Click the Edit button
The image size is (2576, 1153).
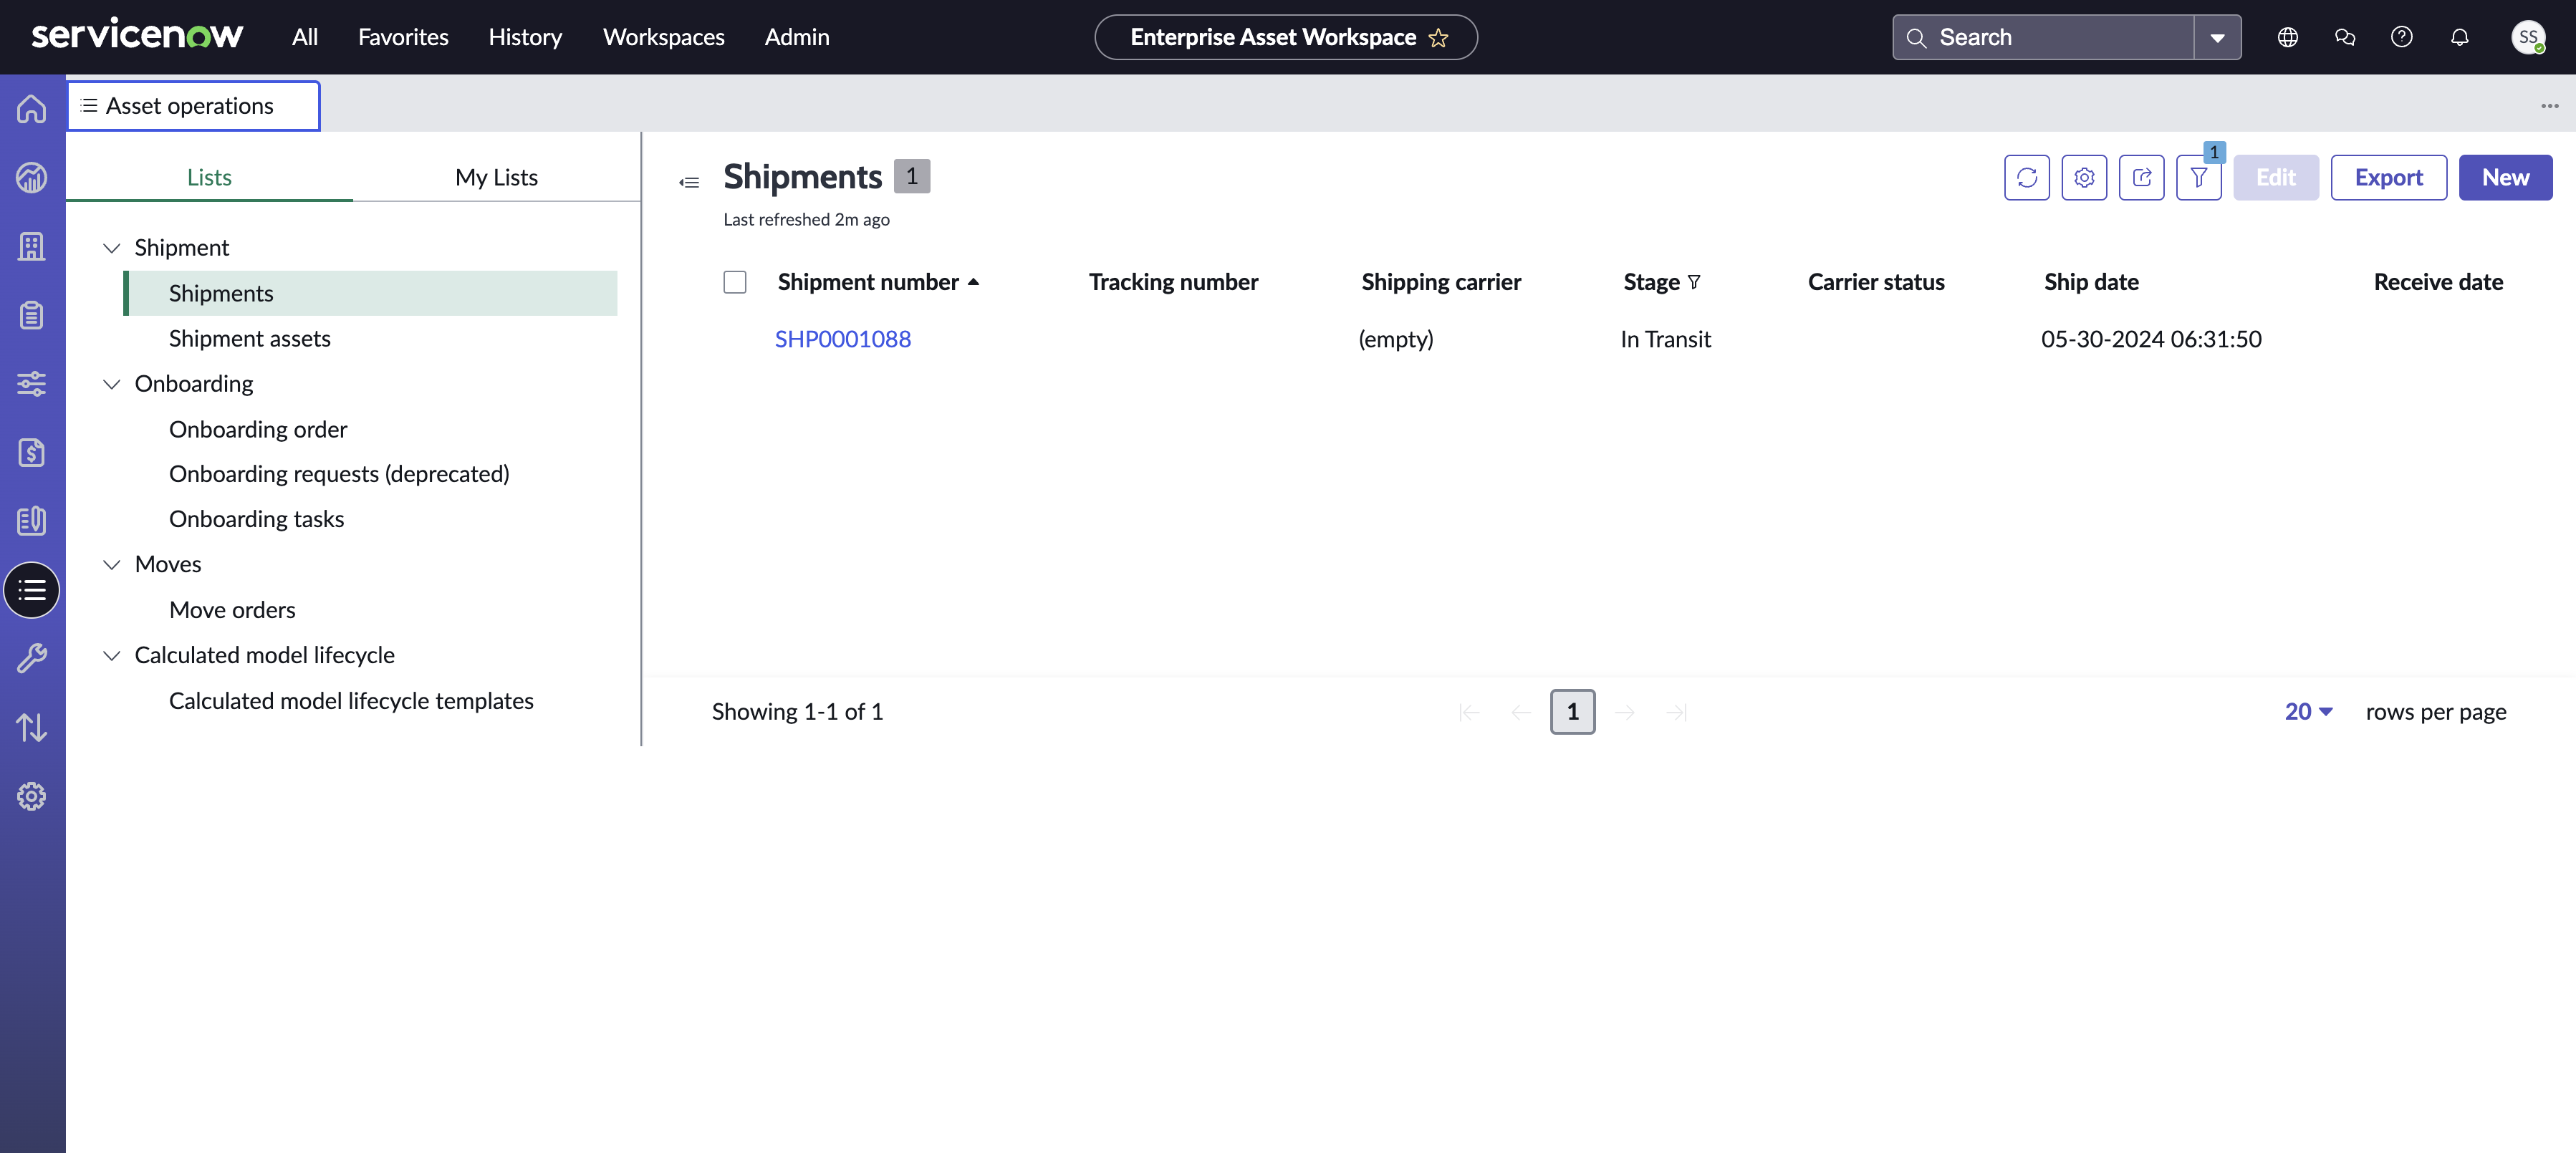[x=2275, y=177]
